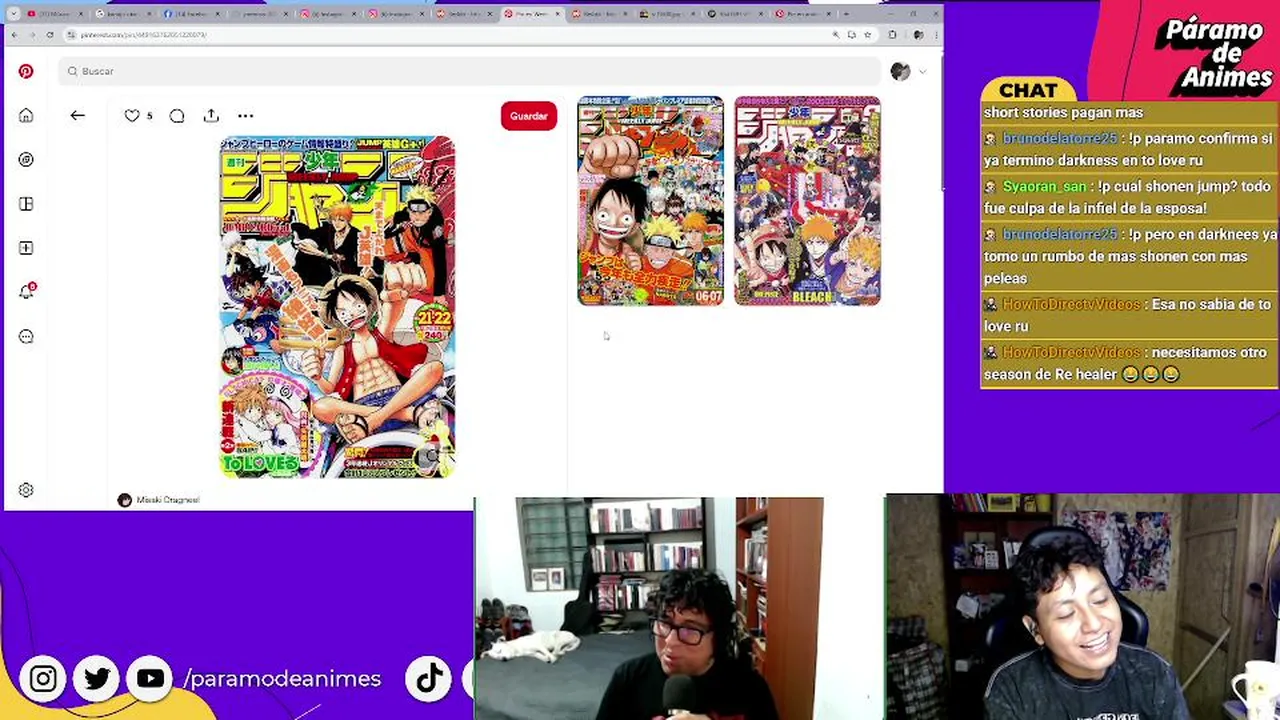Click the Twitter icon in stream overlay
The height and width of the screenshot is (720, 1280).
click(97, 679)
